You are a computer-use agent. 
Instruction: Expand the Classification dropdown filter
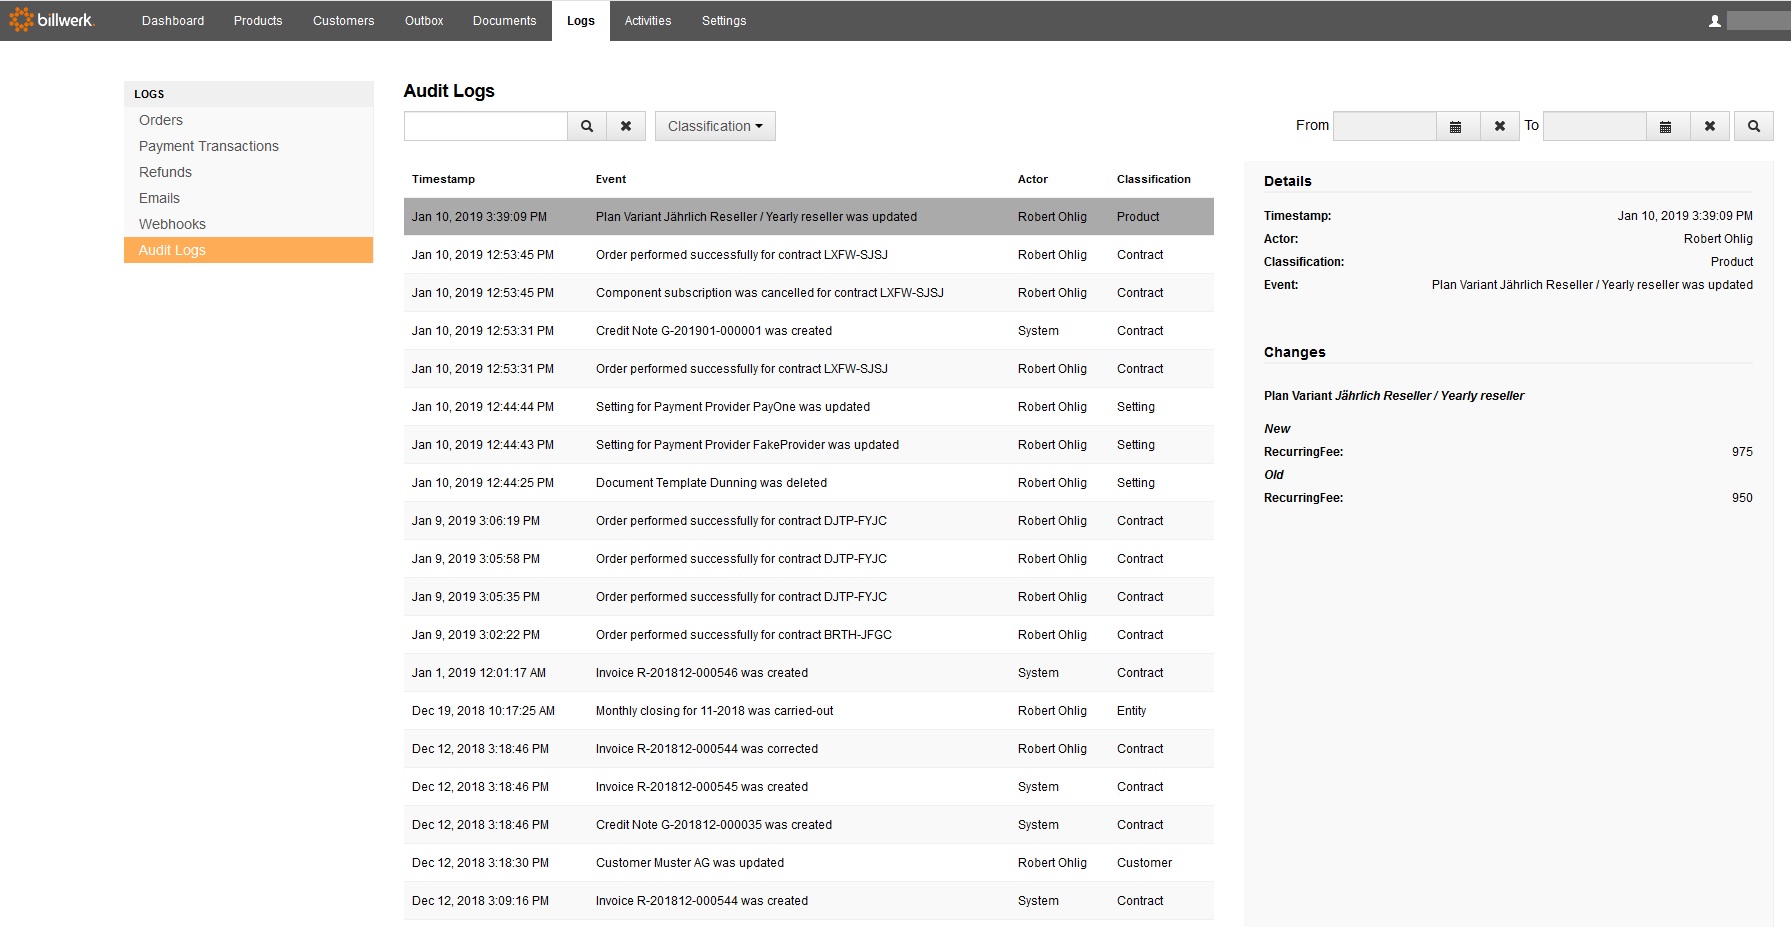point(715,126)
